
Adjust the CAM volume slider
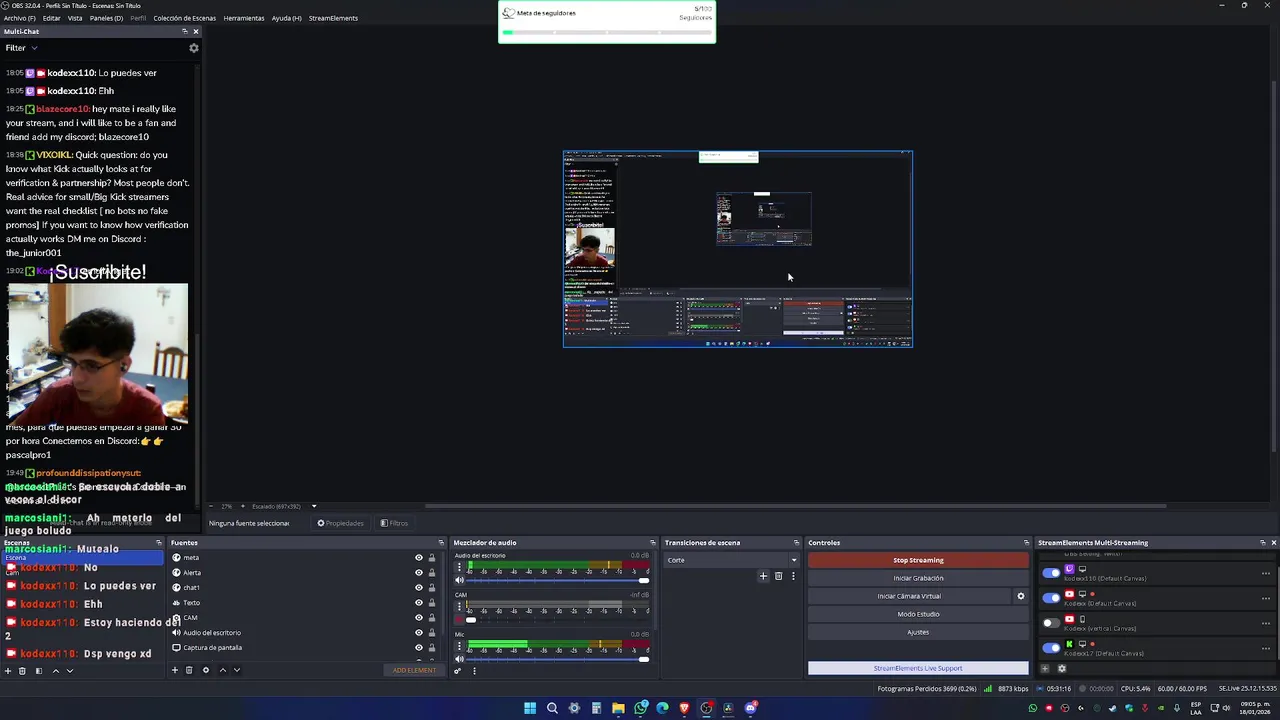[556, 619]
